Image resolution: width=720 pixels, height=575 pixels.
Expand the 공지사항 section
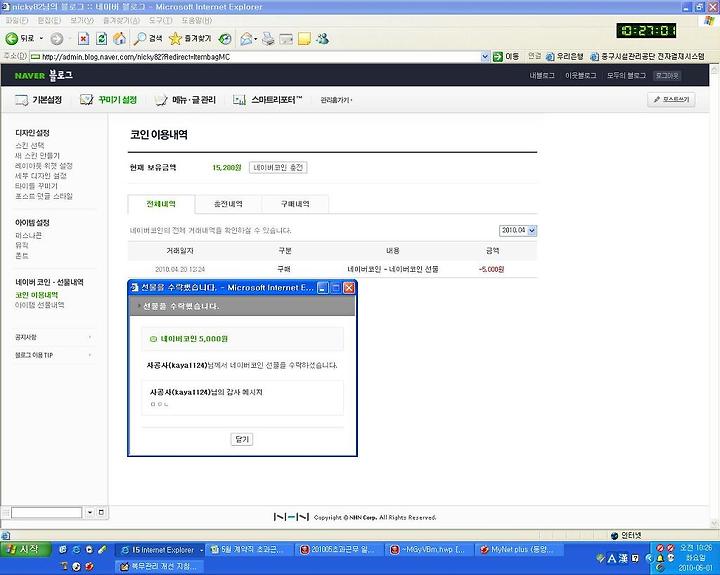53,337
